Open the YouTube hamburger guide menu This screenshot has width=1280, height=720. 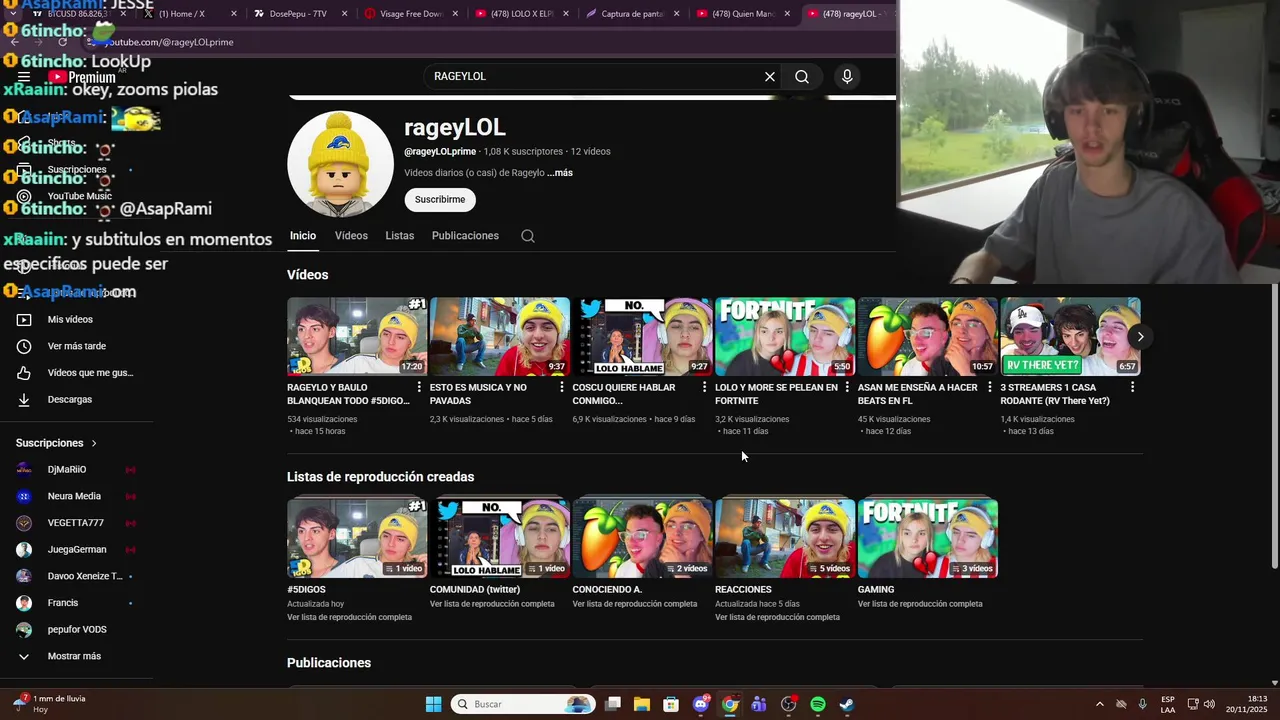coord(24,77)
